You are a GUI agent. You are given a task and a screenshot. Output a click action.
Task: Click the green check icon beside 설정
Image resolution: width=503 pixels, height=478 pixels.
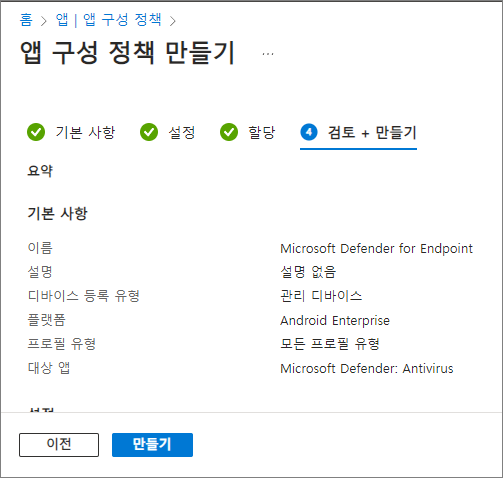[x=149, y=132]
